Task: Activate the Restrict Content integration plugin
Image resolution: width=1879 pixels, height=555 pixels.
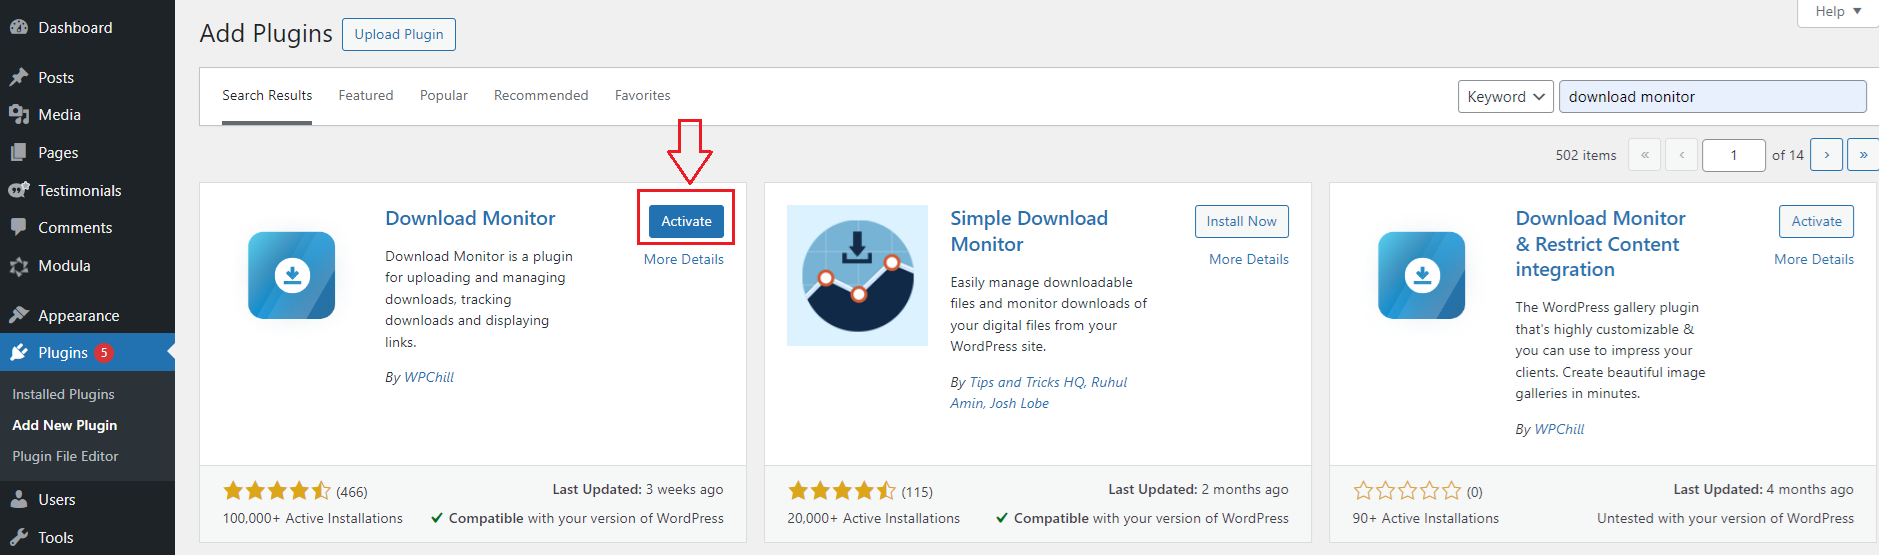Action: [x=1816, y=222]
